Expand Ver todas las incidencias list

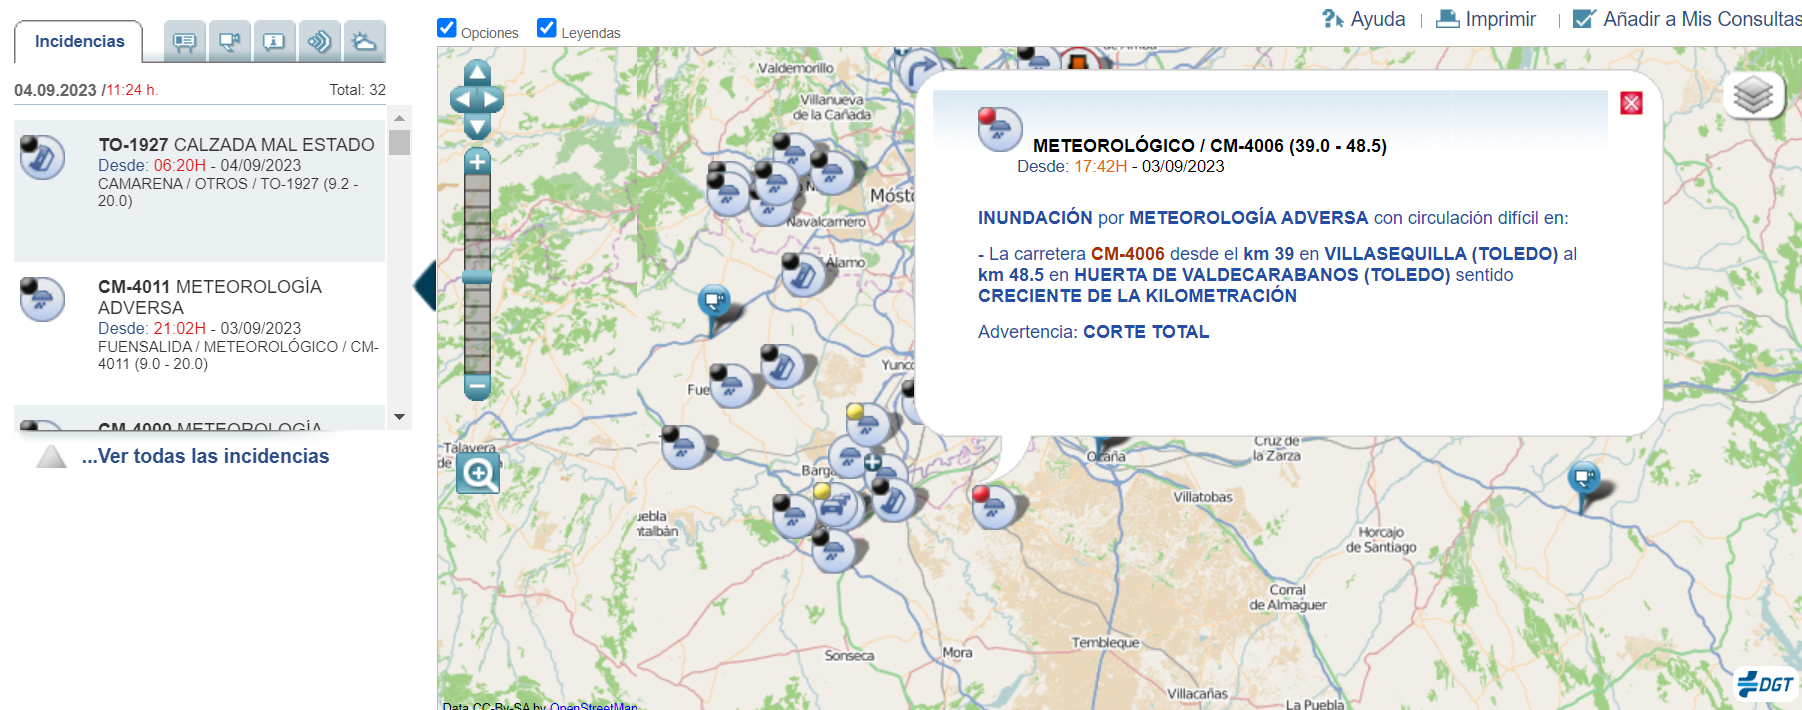coord(205,456)
